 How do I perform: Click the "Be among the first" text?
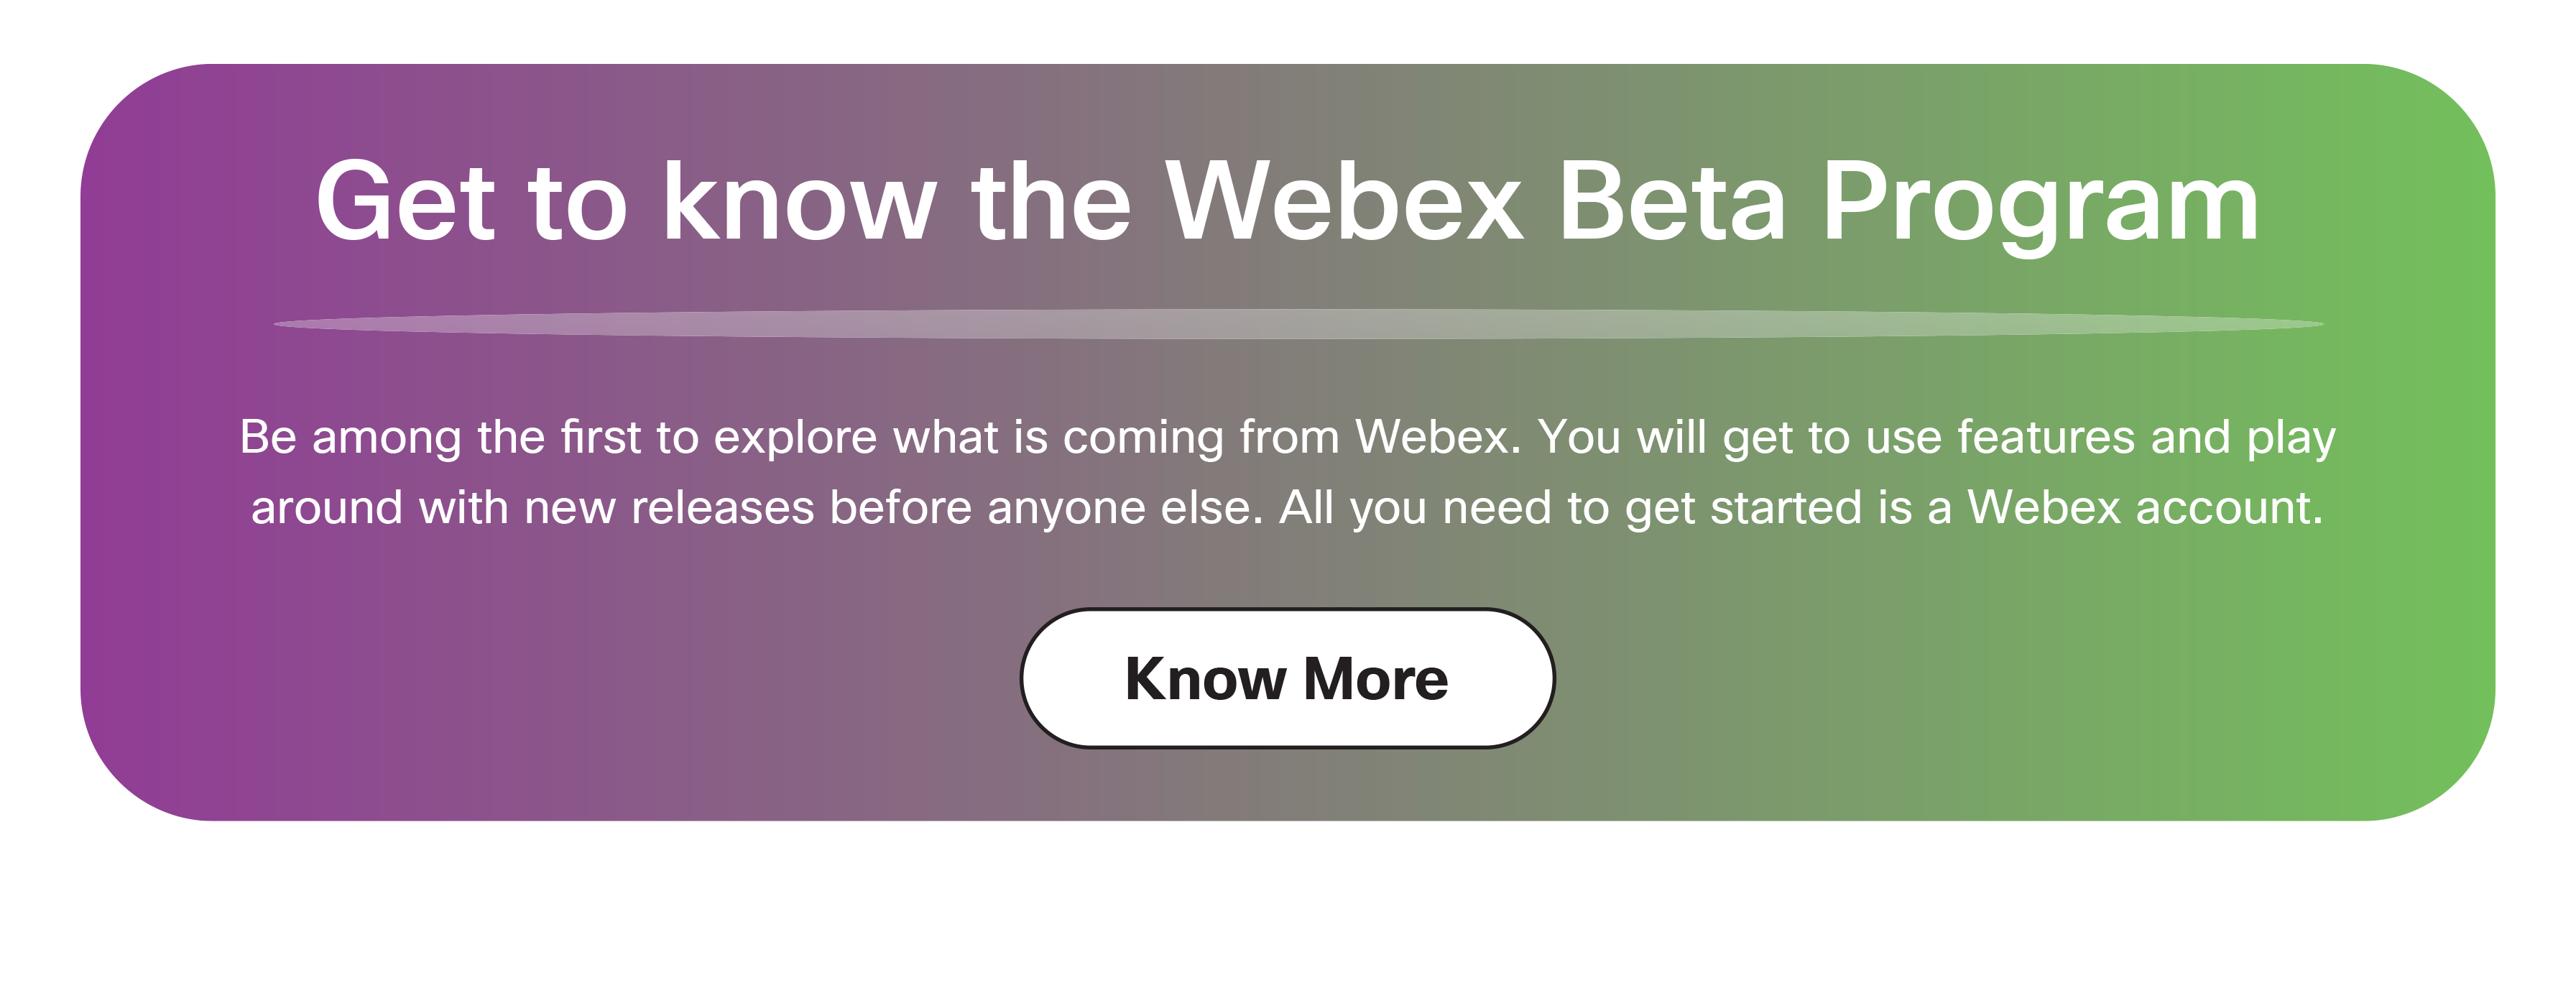click(x=440, y=437)
